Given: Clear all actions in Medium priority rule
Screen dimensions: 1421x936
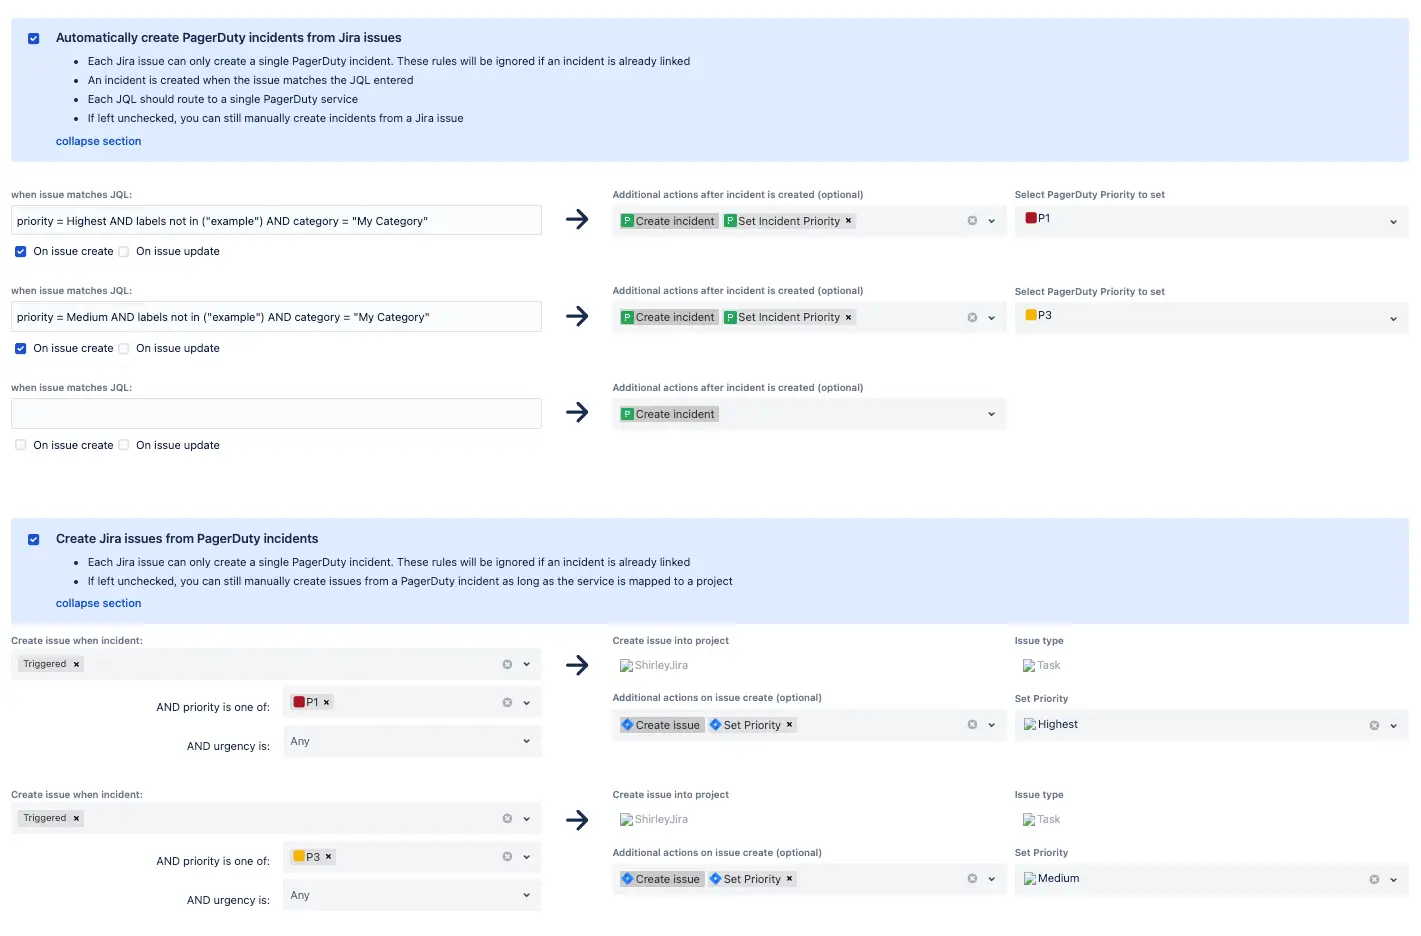Looking at the screenshot, I should point(972,317).
